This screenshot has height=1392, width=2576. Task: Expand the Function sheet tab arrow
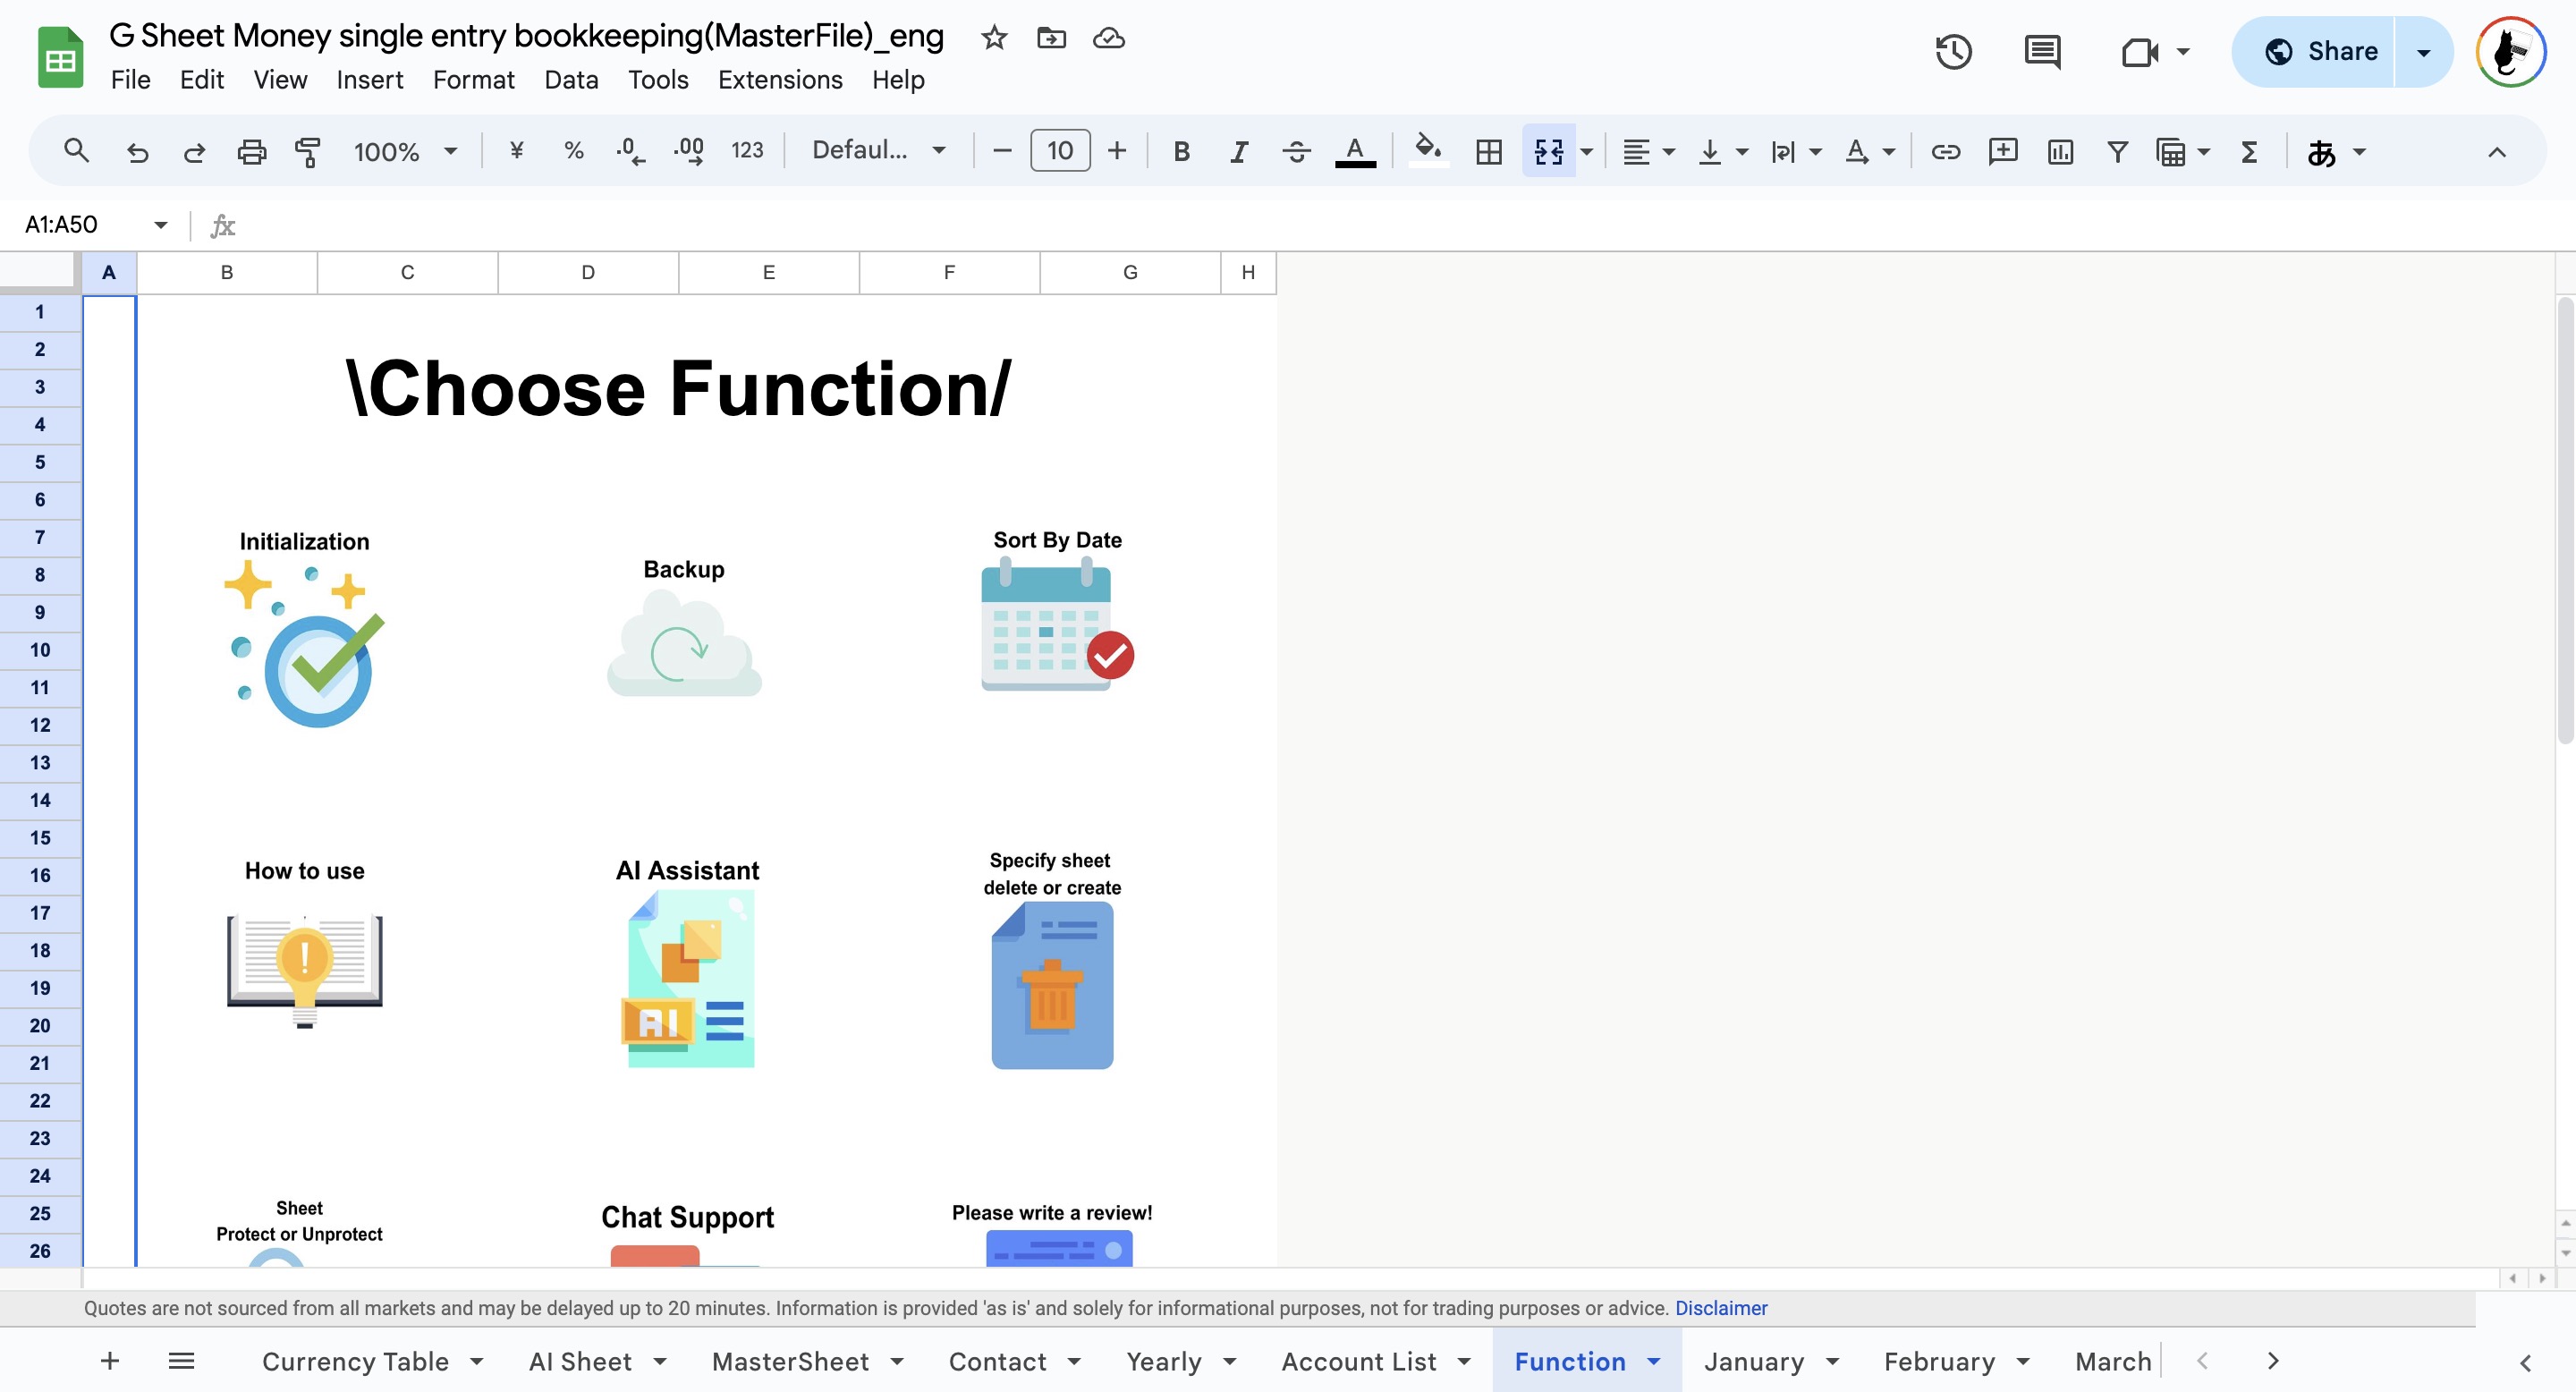coord(1654,1361)
